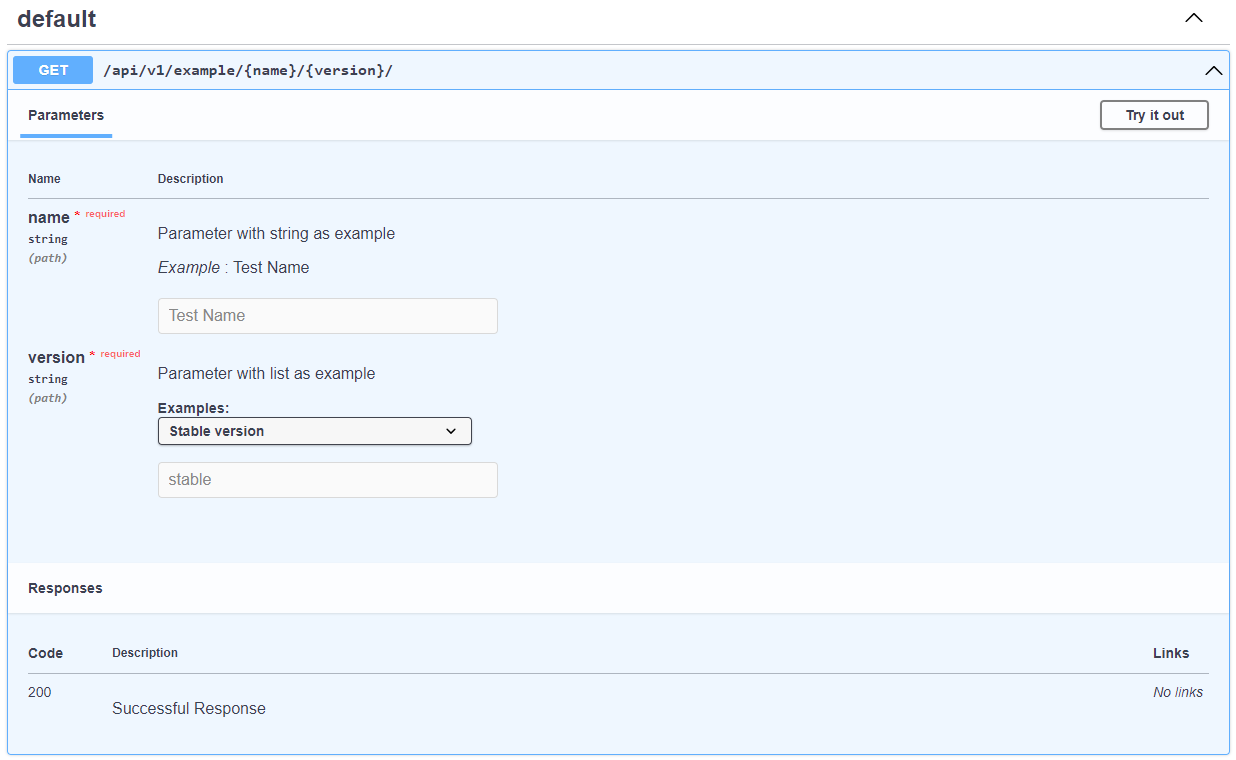
Task: Click the required label beside the version parameter
Action: coord(119,353)
